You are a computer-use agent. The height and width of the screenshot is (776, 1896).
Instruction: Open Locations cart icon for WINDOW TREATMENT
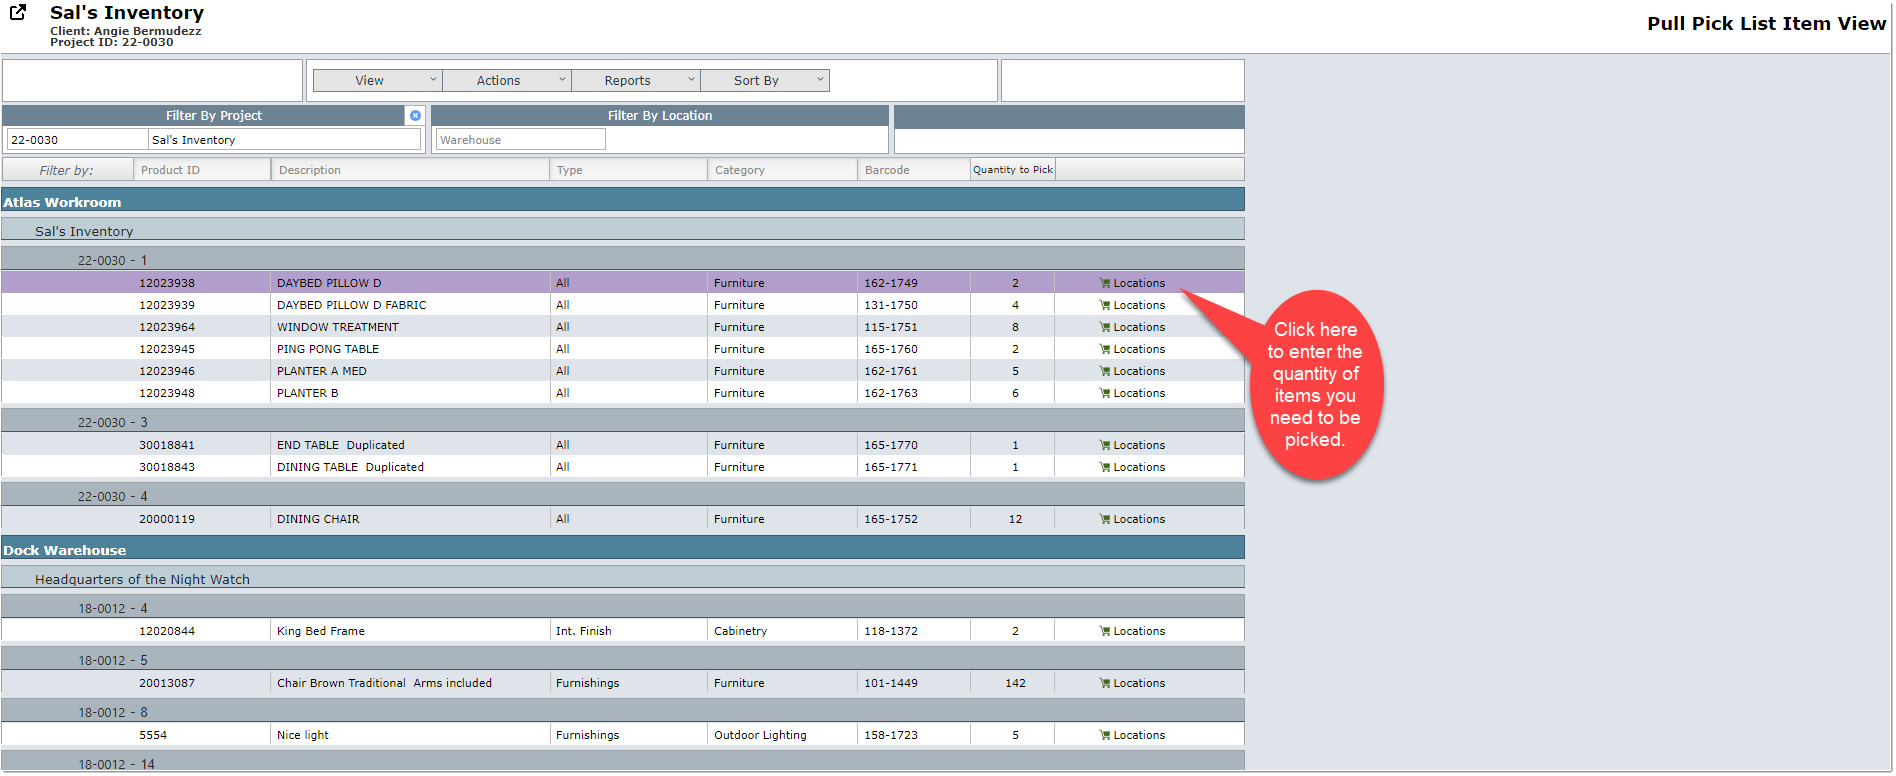pyautogui.click(x=1105, y=327)
